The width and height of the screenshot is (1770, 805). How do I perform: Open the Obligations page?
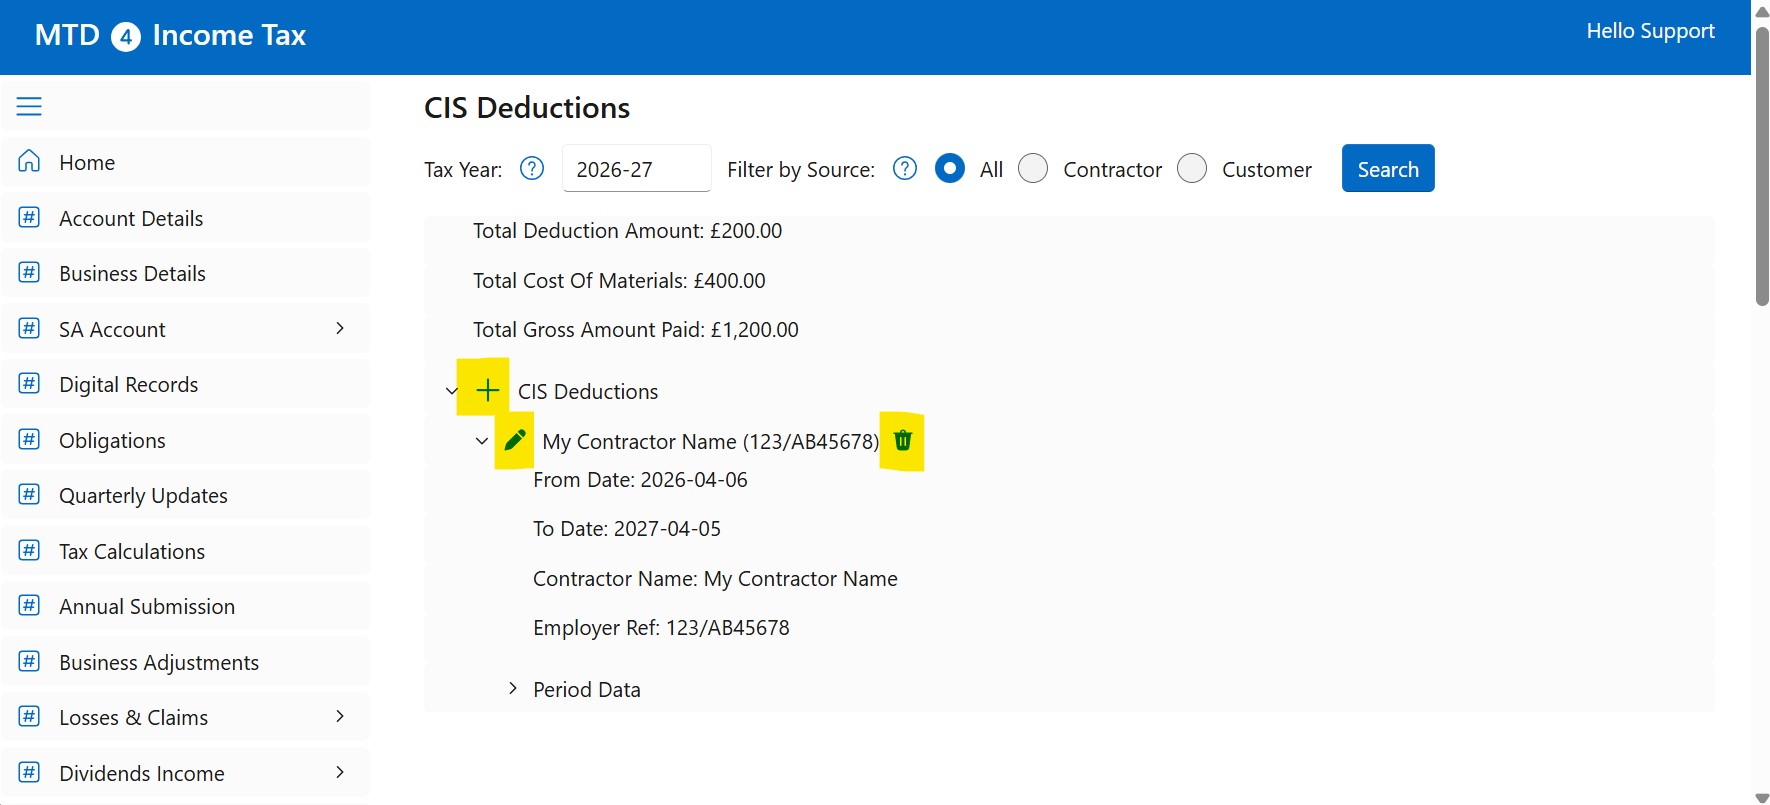186,440
